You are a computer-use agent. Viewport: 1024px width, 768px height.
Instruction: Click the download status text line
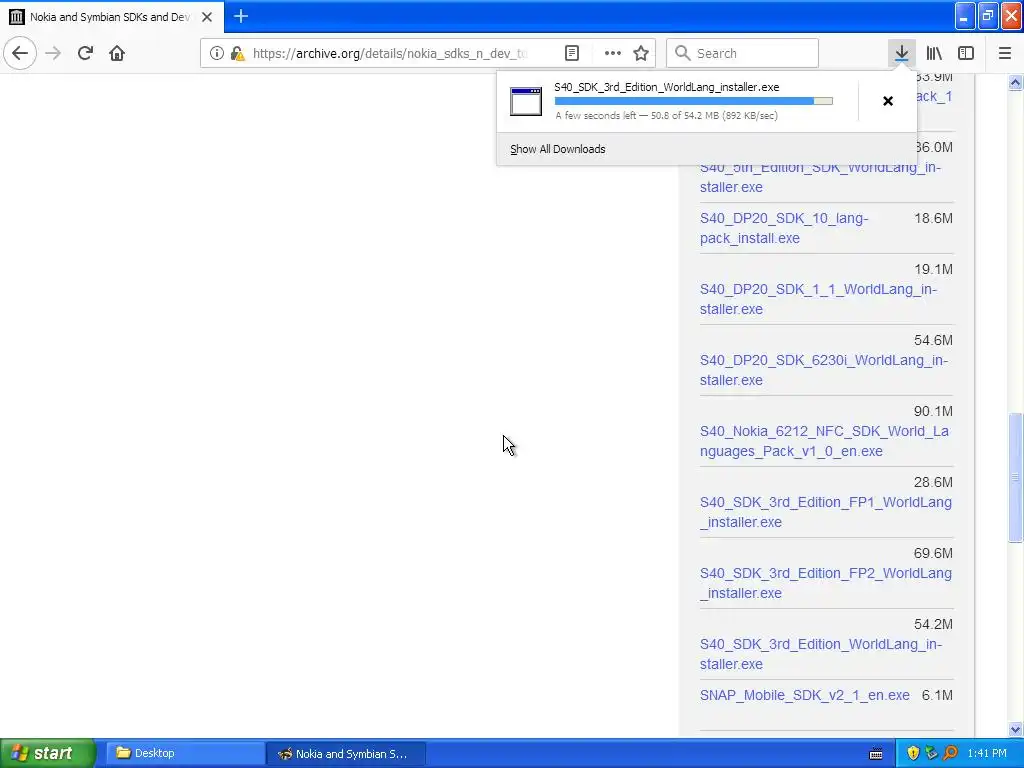(x=667, y=116)
